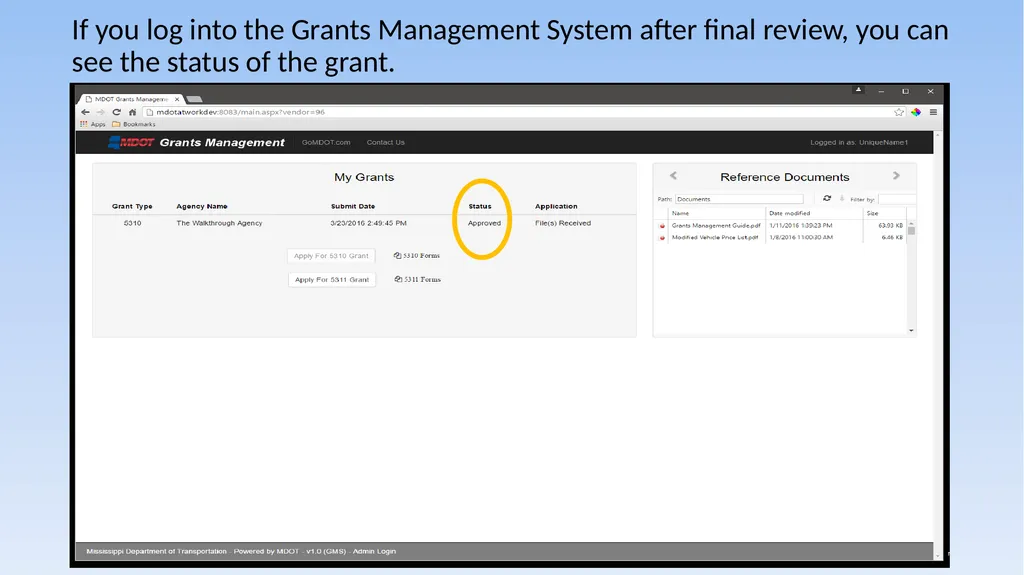Open the browser home page icon
Image resolution: width=1024 pixels, height=575 pixels.
tap(133, 112)
